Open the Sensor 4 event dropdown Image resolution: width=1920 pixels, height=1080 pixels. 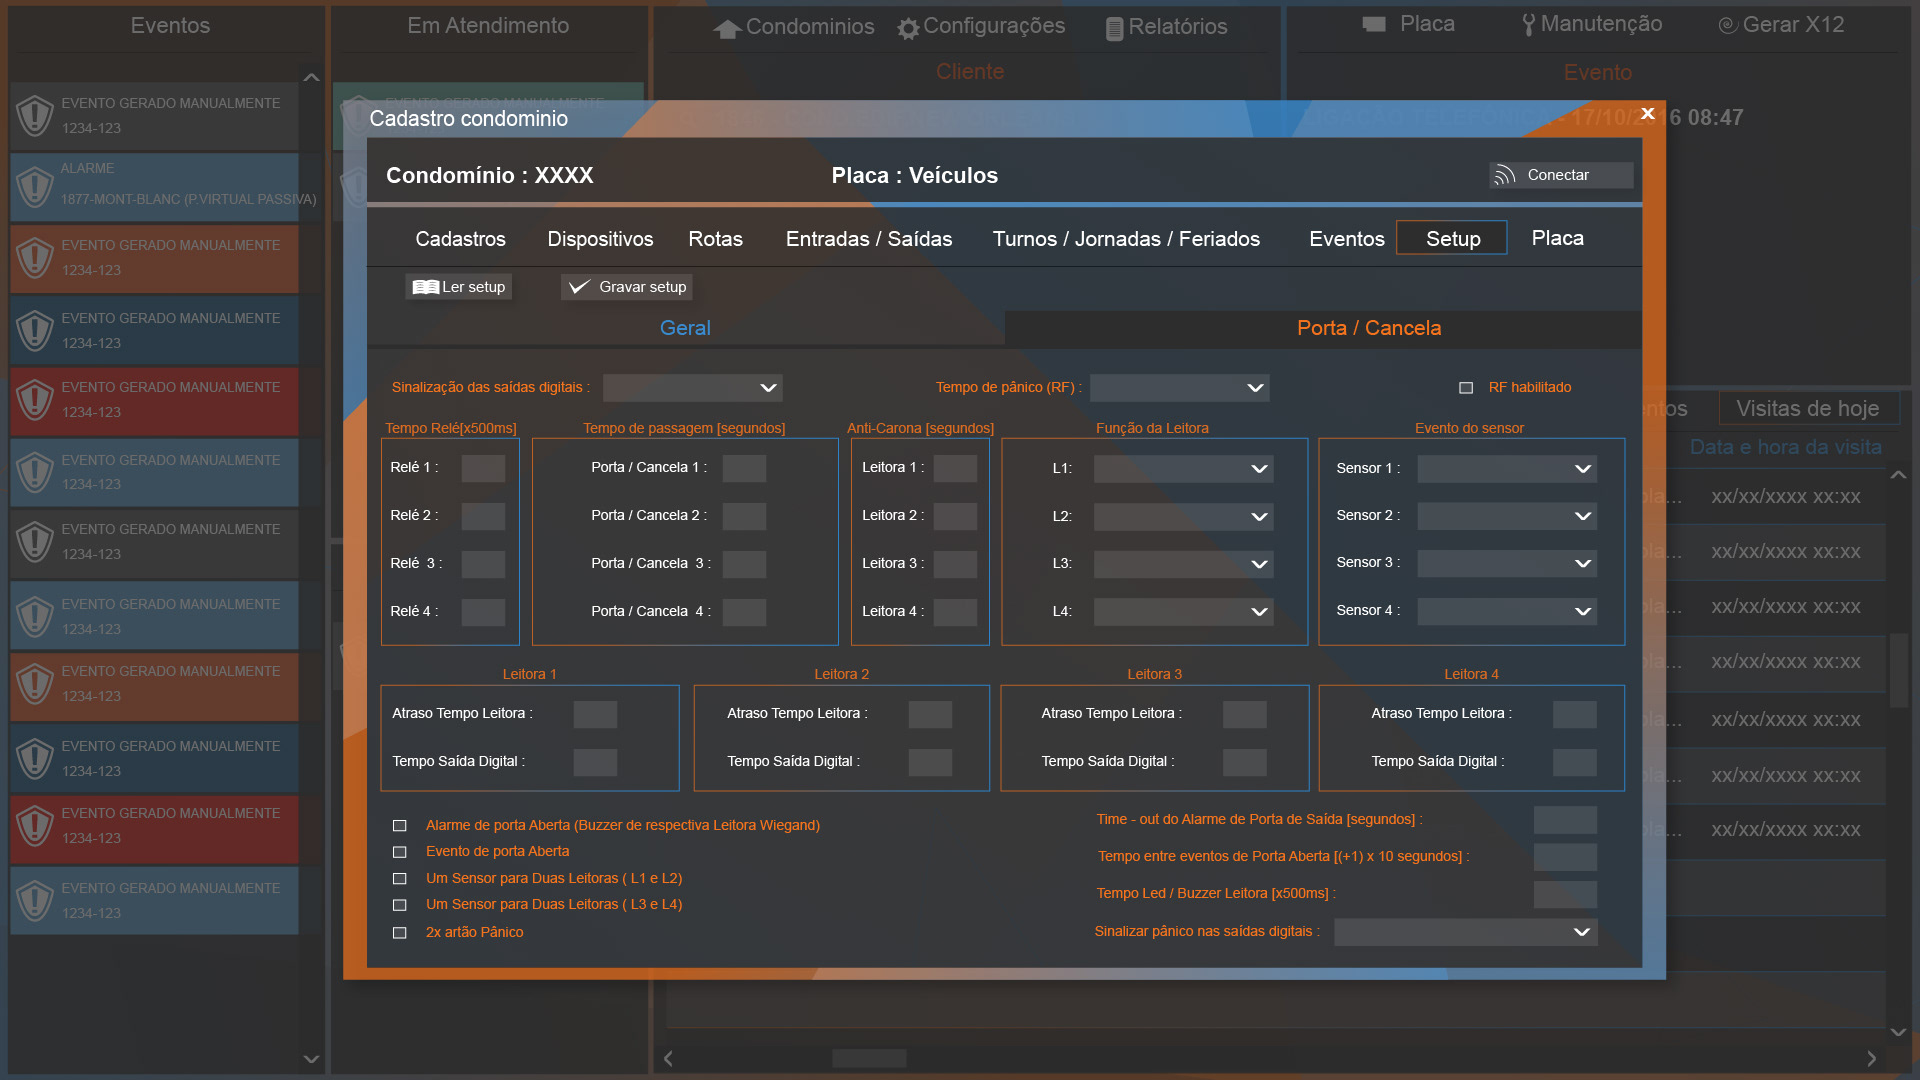[1507, 611]
